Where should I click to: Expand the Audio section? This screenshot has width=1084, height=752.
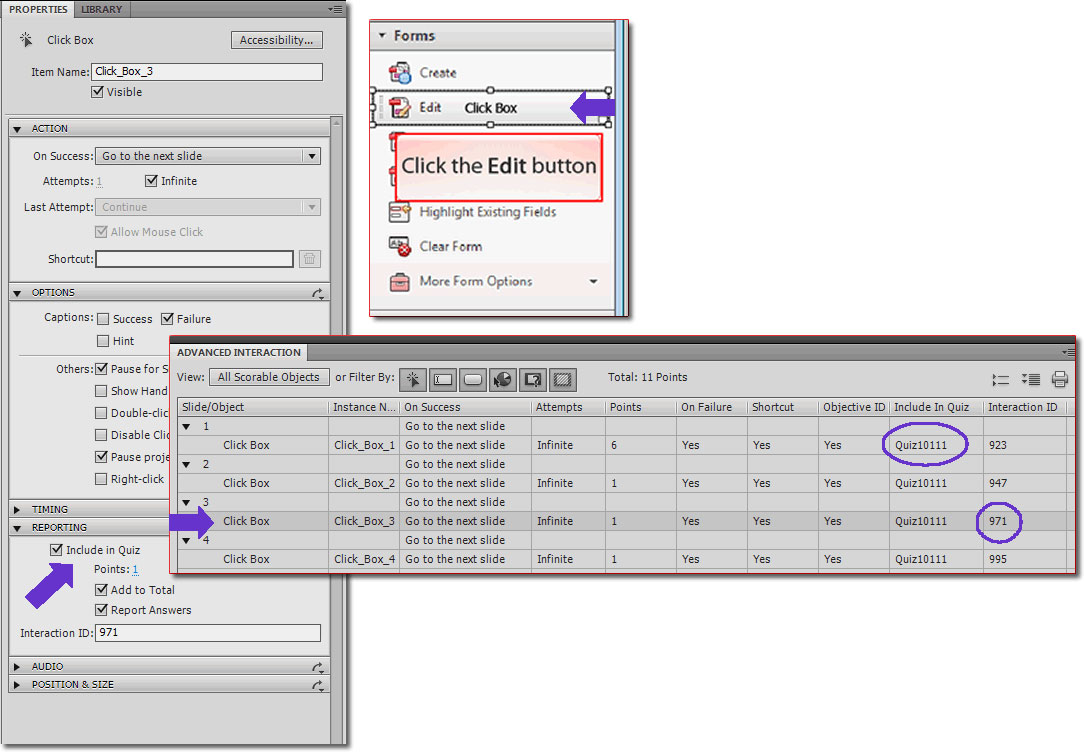(17, 666)
